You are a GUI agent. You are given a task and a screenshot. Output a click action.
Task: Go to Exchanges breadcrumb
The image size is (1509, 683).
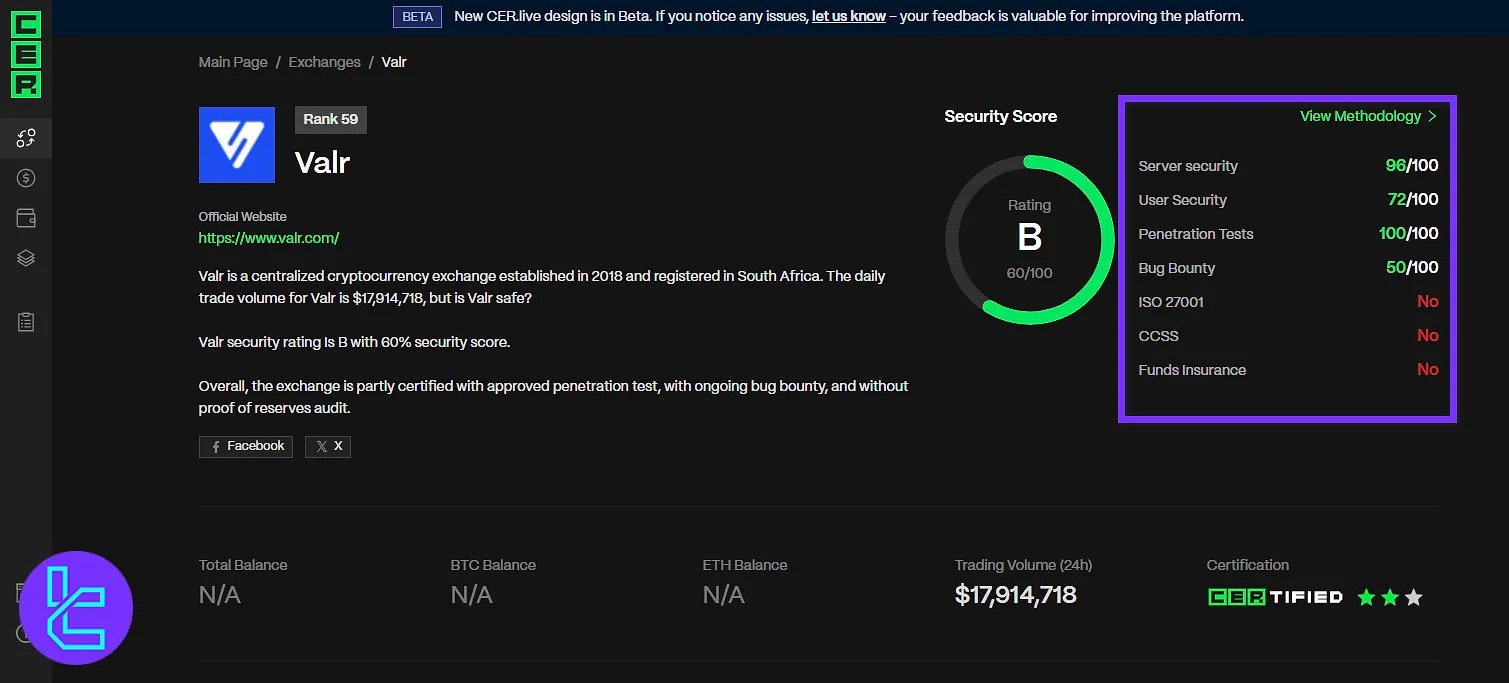pos(324,62)
